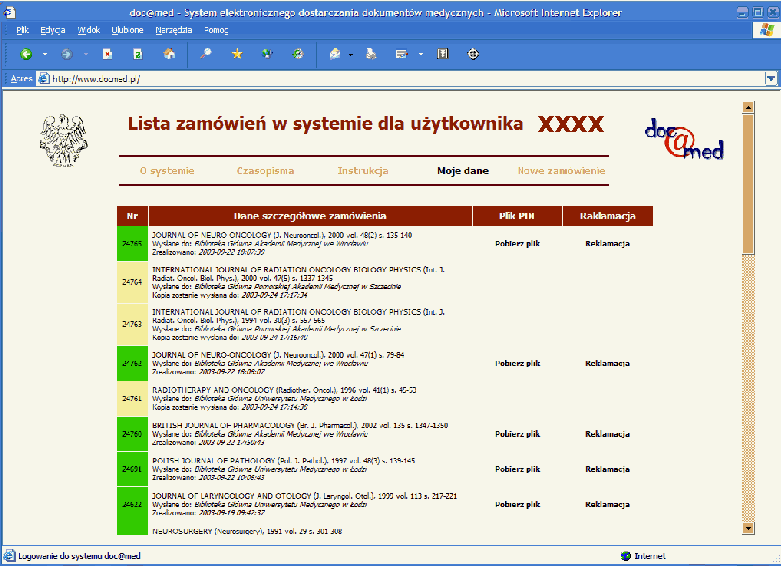Click the Back navigation arrow button

click(x=25, y=54)
